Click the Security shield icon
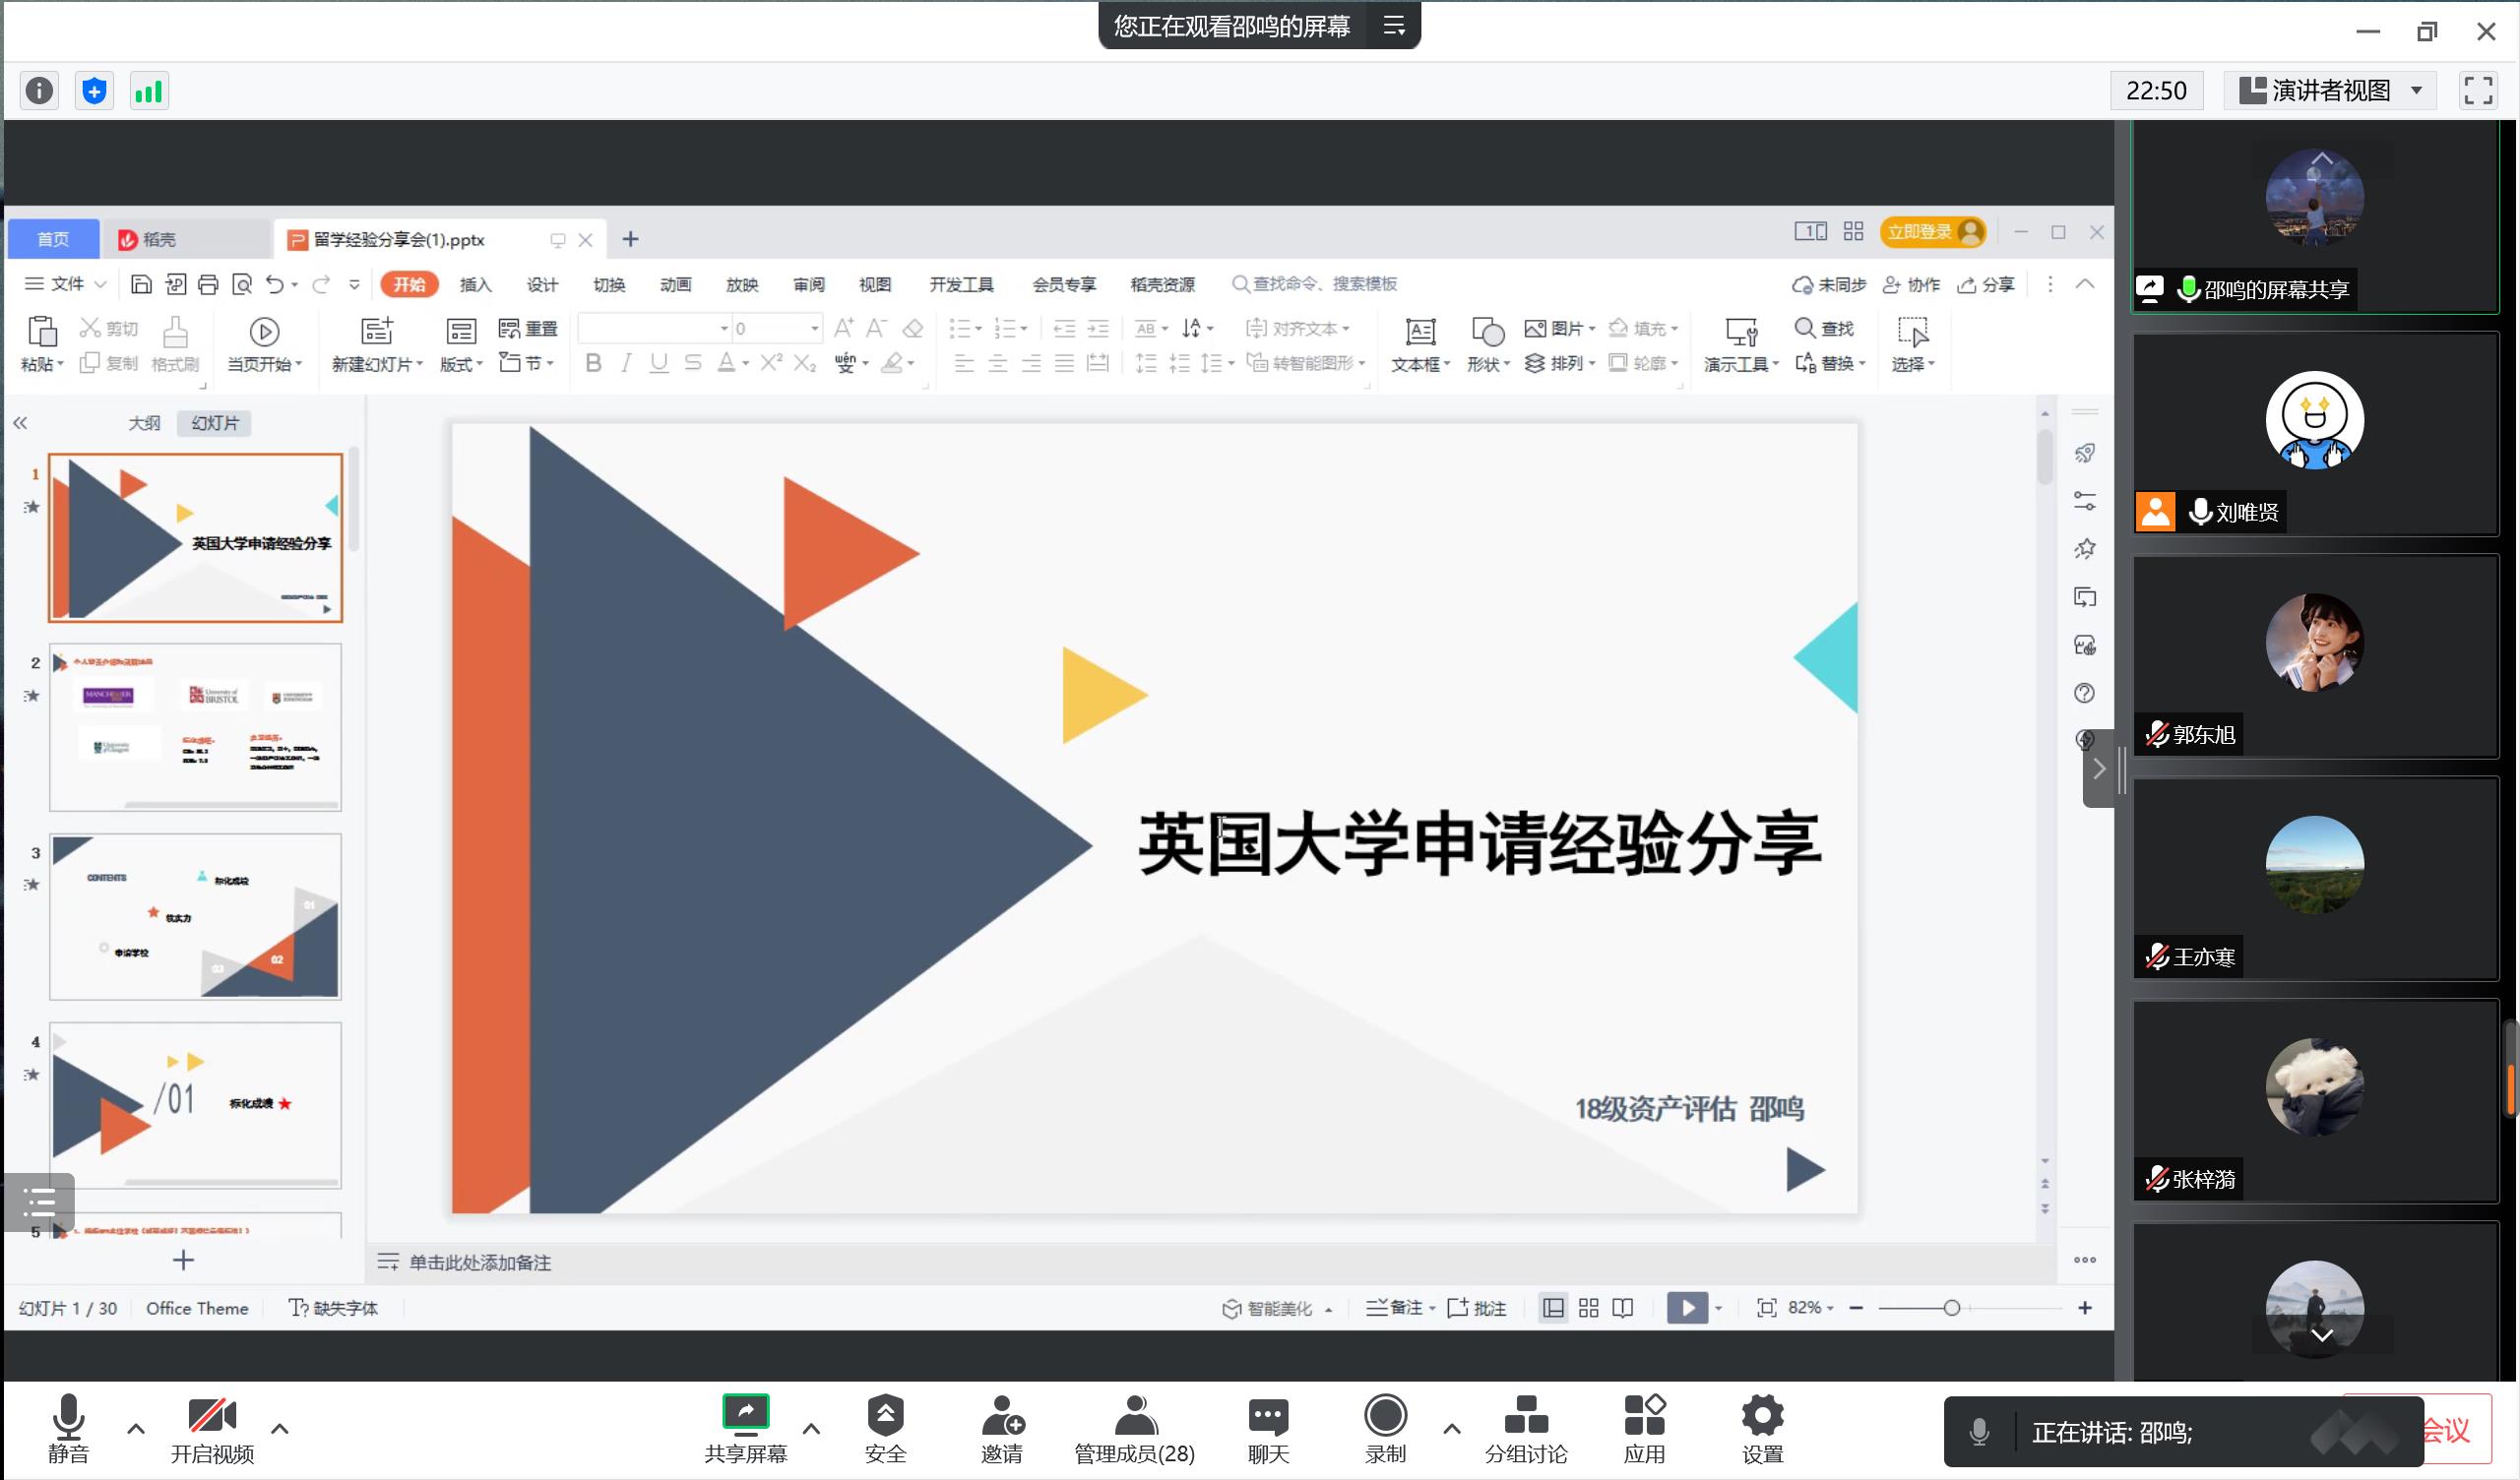 885,1416
